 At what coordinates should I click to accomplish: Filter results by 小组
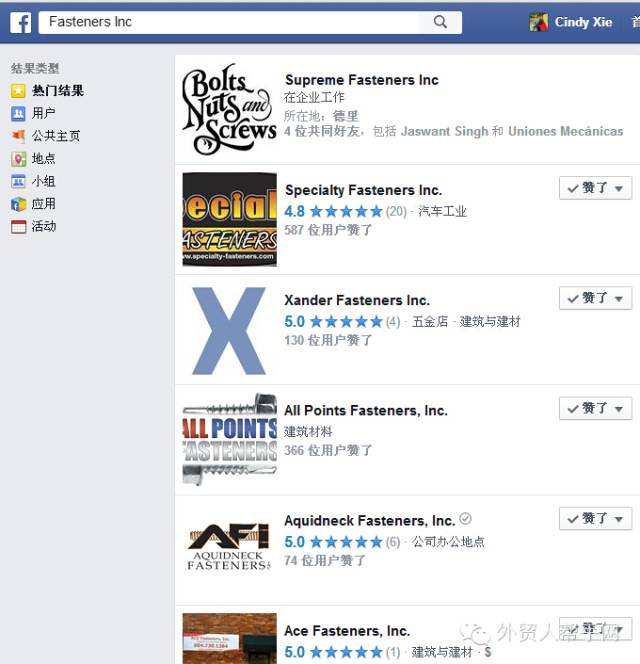[44, 181]
